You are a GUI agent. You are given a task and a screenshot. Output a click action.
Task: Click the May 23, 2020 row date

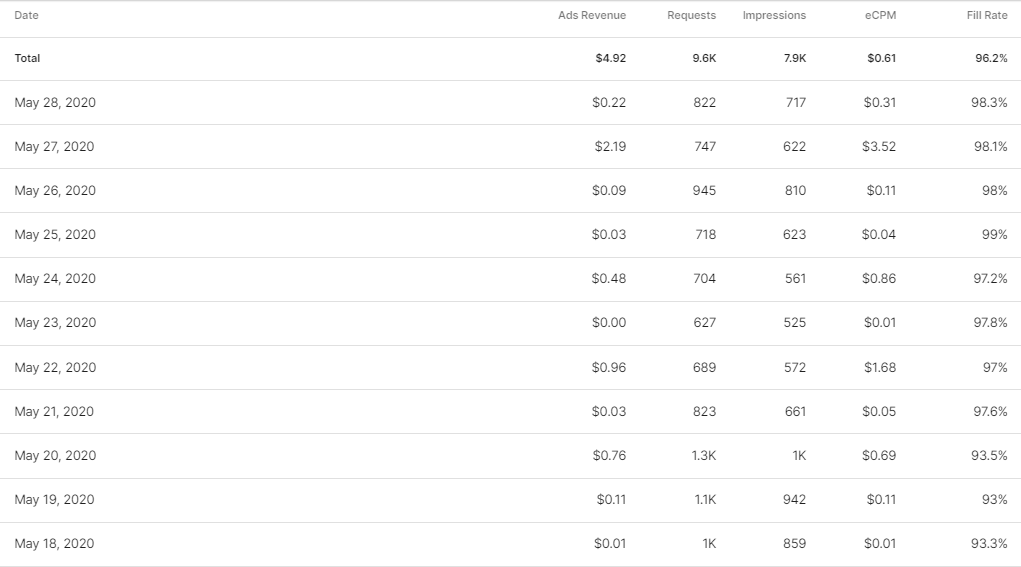(55, 323)
